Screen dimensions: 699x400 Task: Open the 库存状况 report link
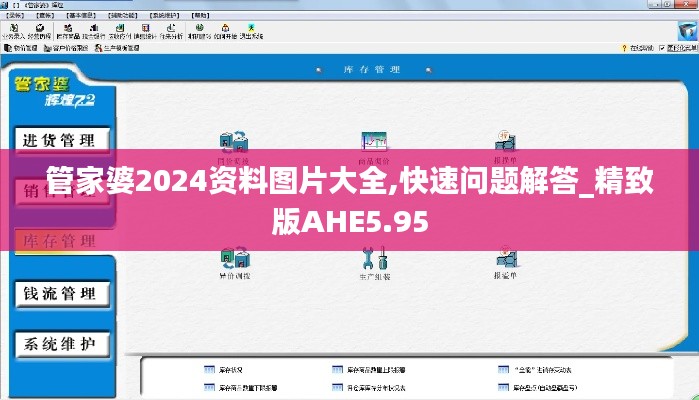point(232,369)
